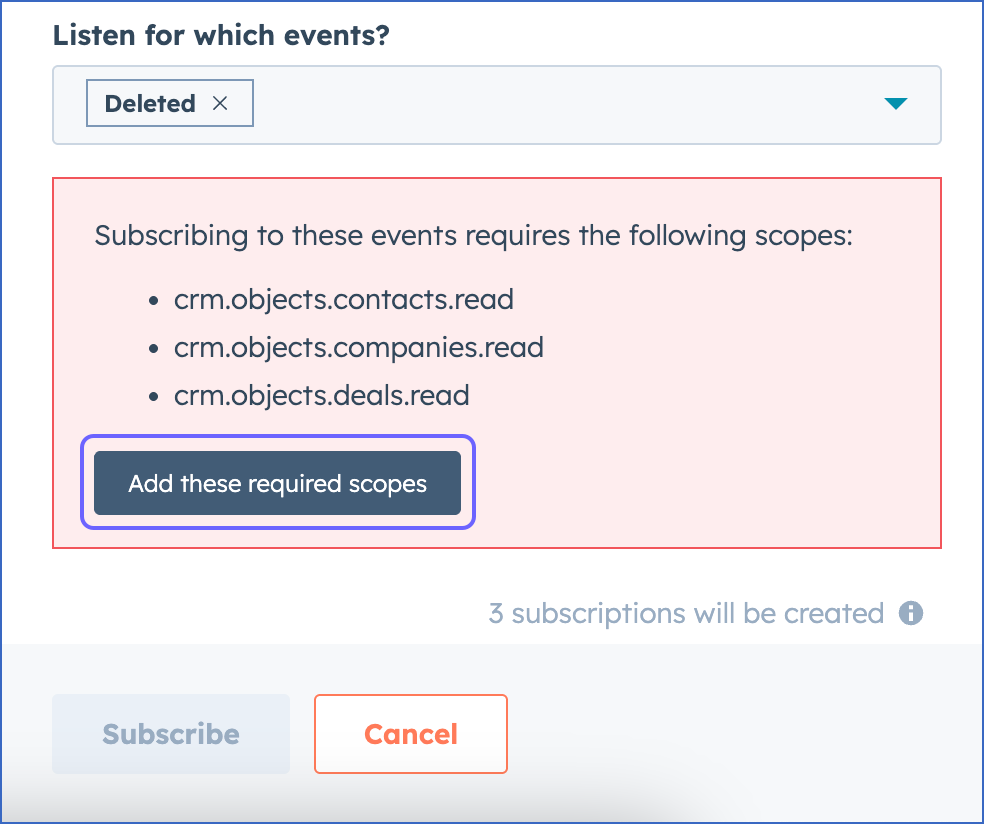The height and width of the screenshot is (824, 984).
Task: Click the "Listen for which events?" label
Action: click(221, 35)
